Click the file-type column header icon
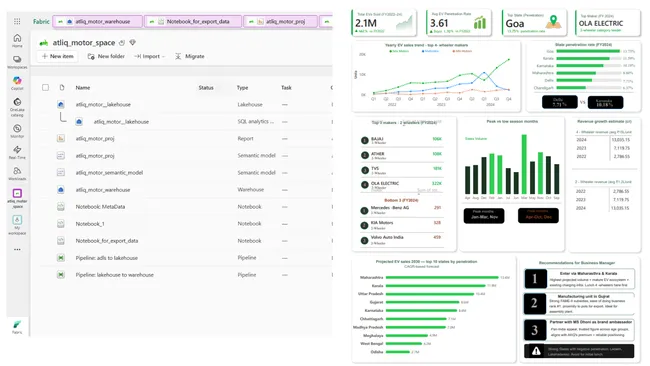Image resolution: width=650 pixels, height=366 pixels. click(x=62, y=87)
